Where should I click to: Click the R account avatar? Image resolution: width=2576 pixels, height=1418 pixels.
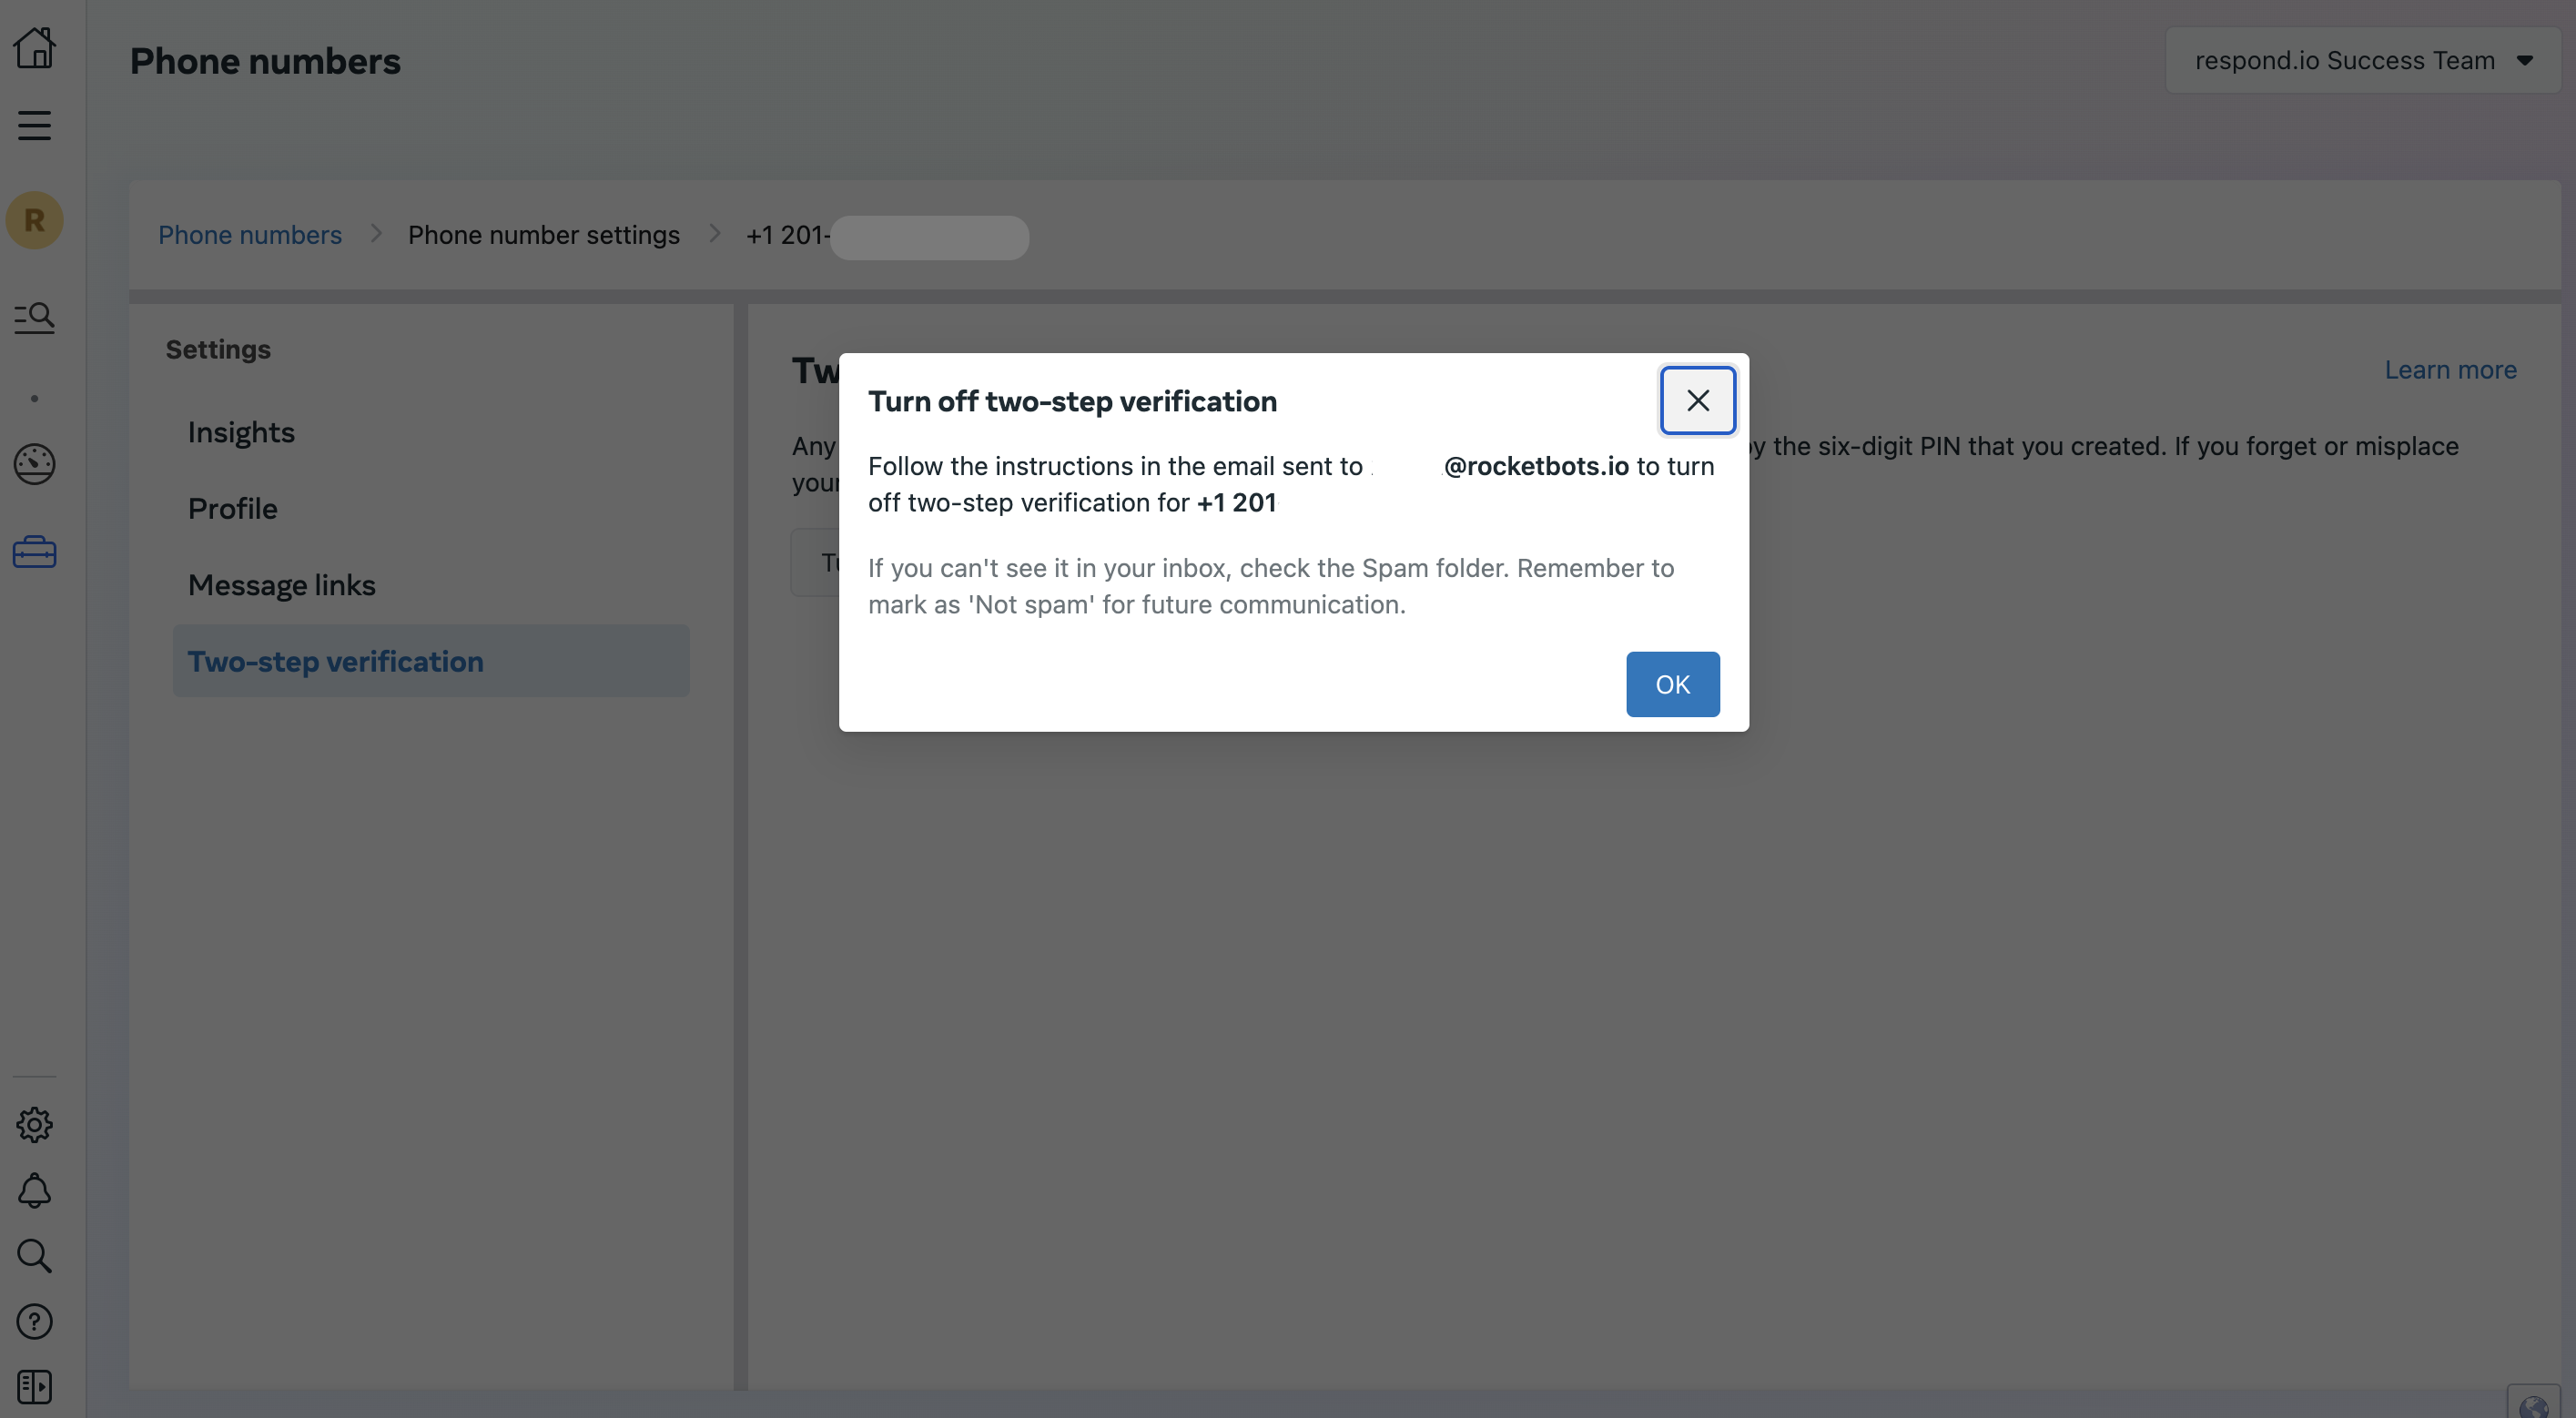[x=35, y=220]
